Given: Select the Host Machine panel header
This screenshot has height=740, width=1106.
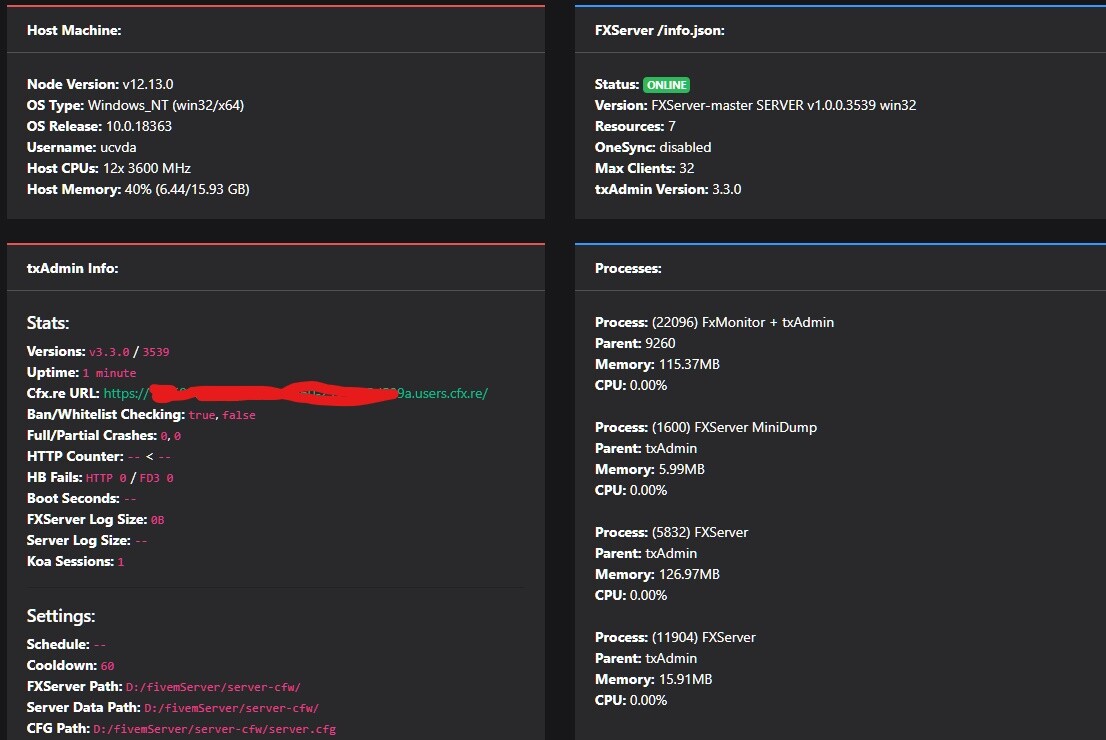Looking at the screenshot, I should tap(74, 30).
